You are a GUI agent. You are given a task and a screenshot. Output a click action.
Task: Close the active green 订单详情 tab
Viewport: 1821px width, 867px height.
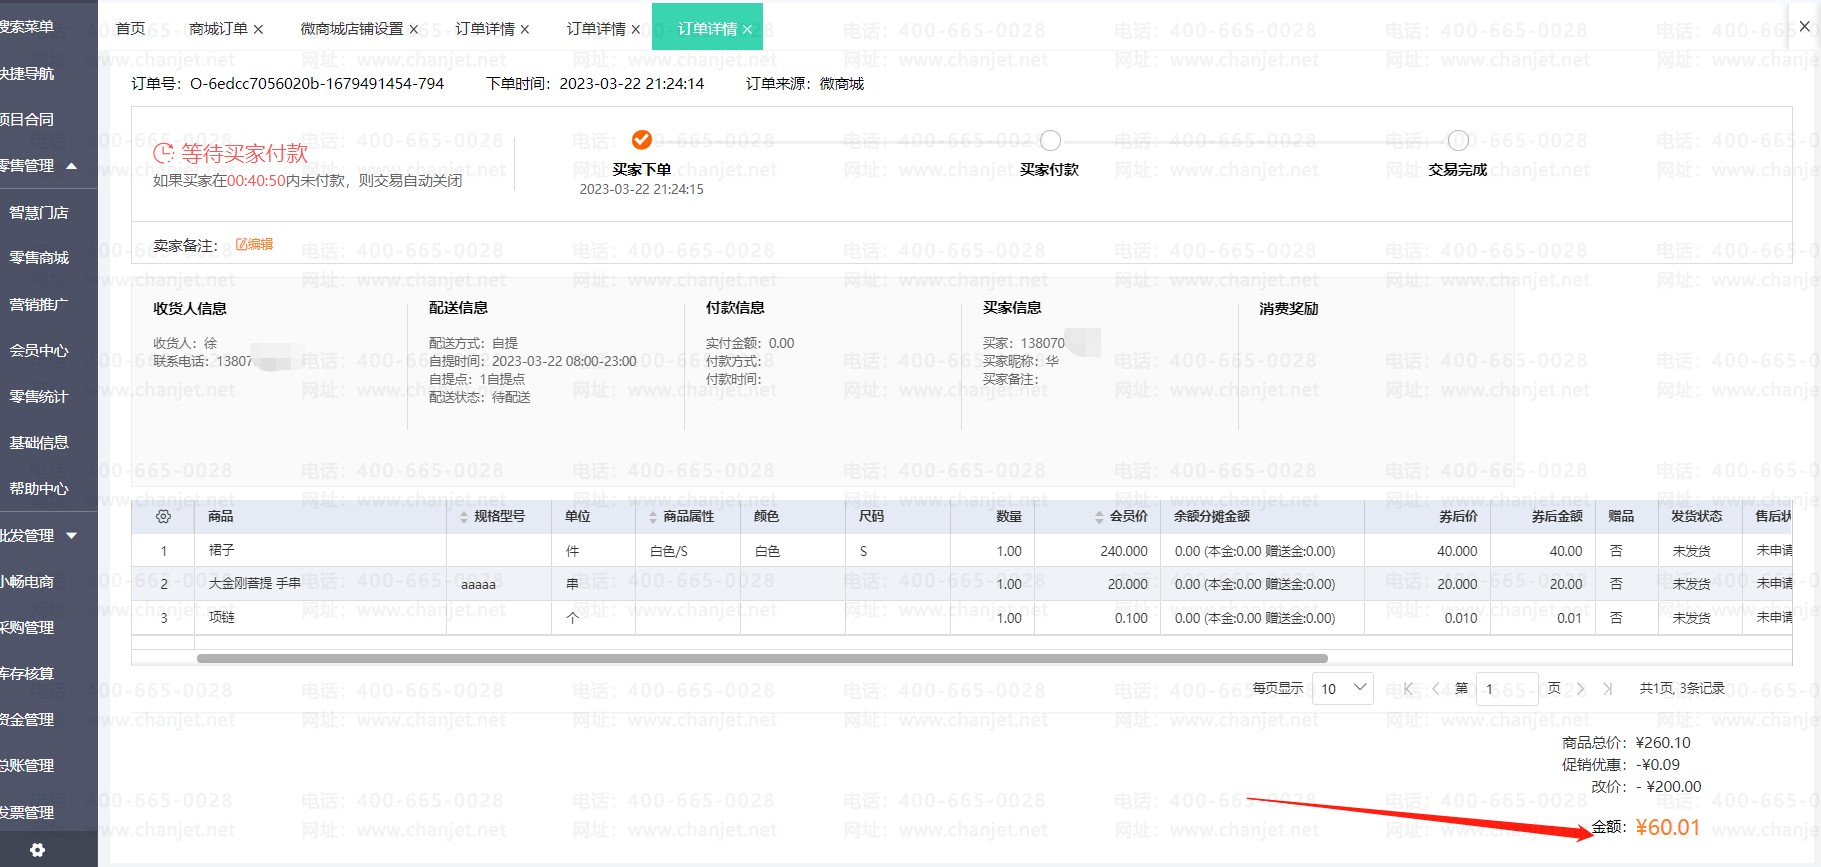click(747, 30)
